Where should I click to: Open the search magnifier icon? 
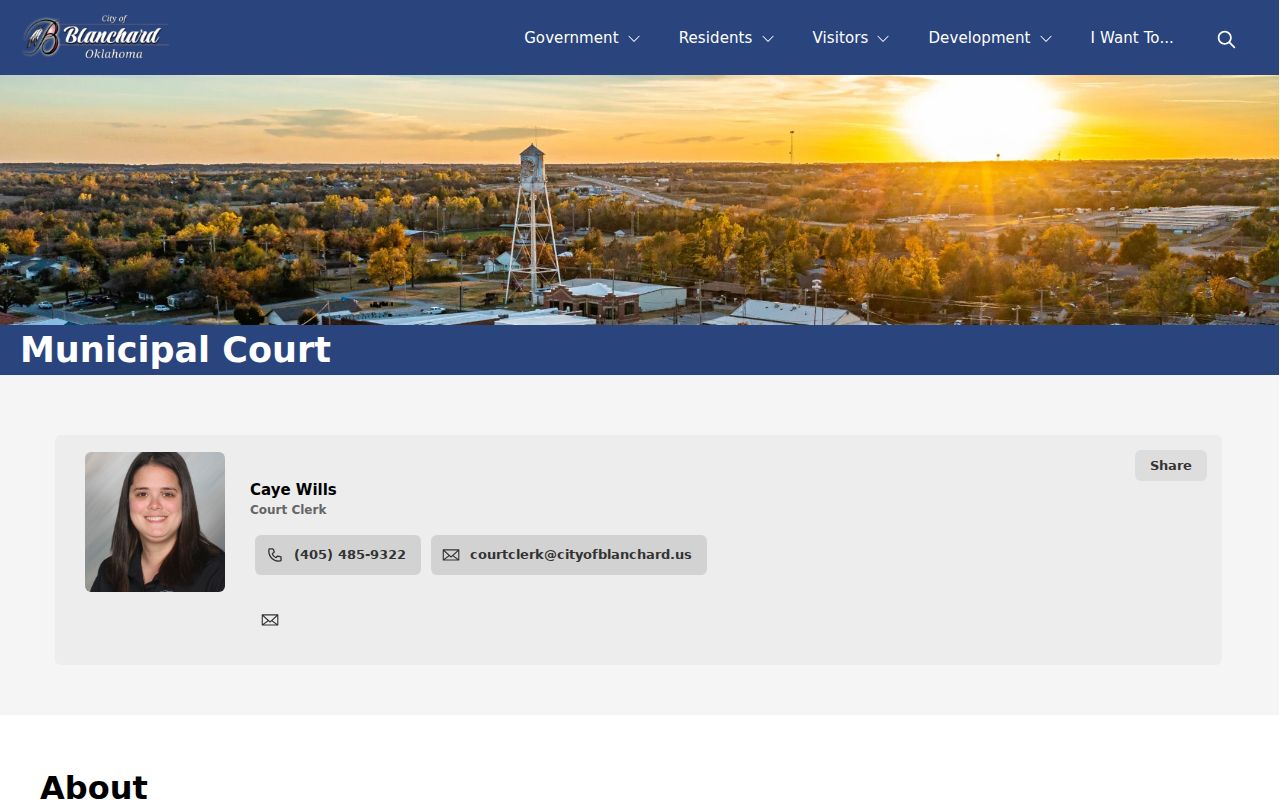point(1226,39)
